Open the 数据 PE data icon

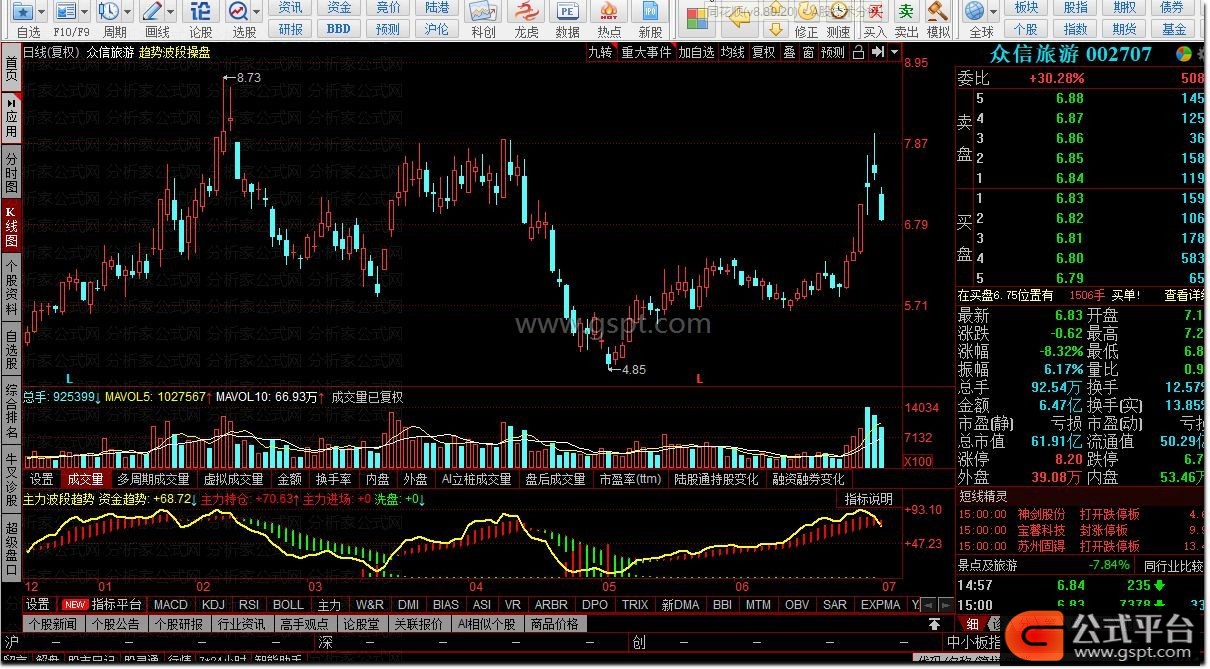(x=567, y=11)
